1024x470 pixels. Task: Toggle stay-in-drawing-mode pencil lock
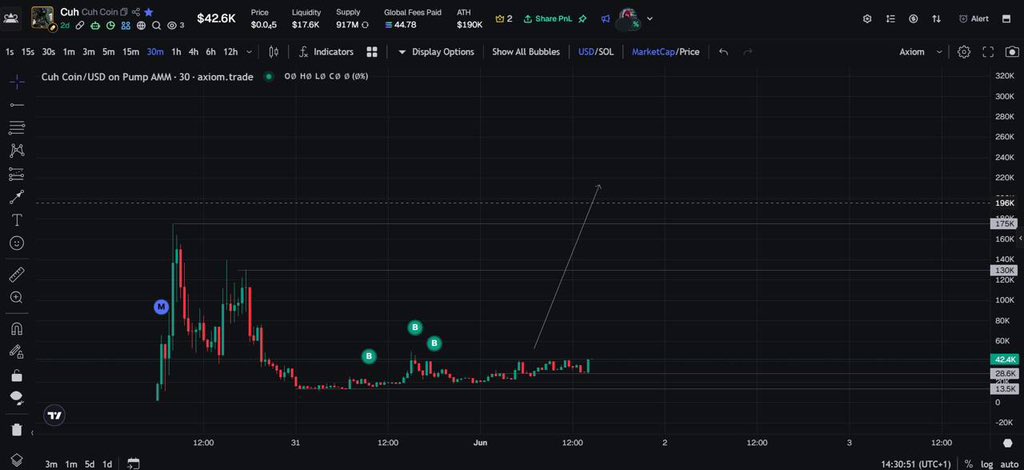coord(17,352)
